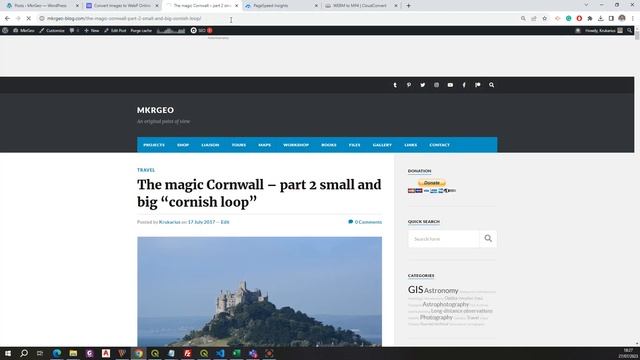This screenshot has height=360, width=640.
Task: Open the Chrome profile avatar
Action: tap(622, 18)
